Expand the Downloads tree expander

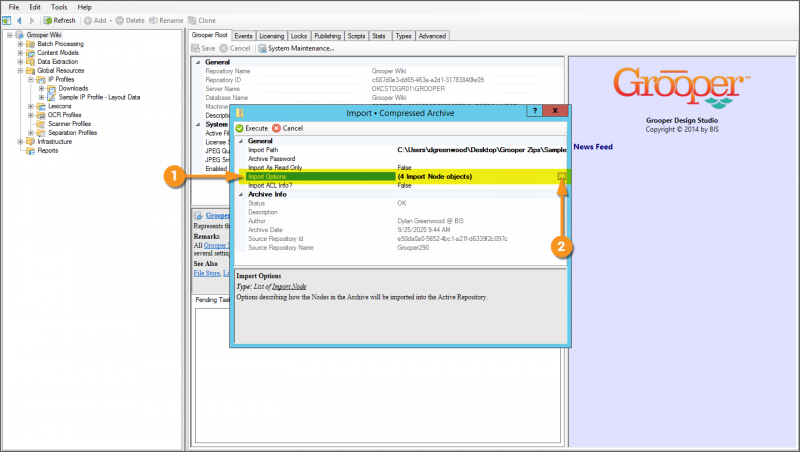pos(41,88)
